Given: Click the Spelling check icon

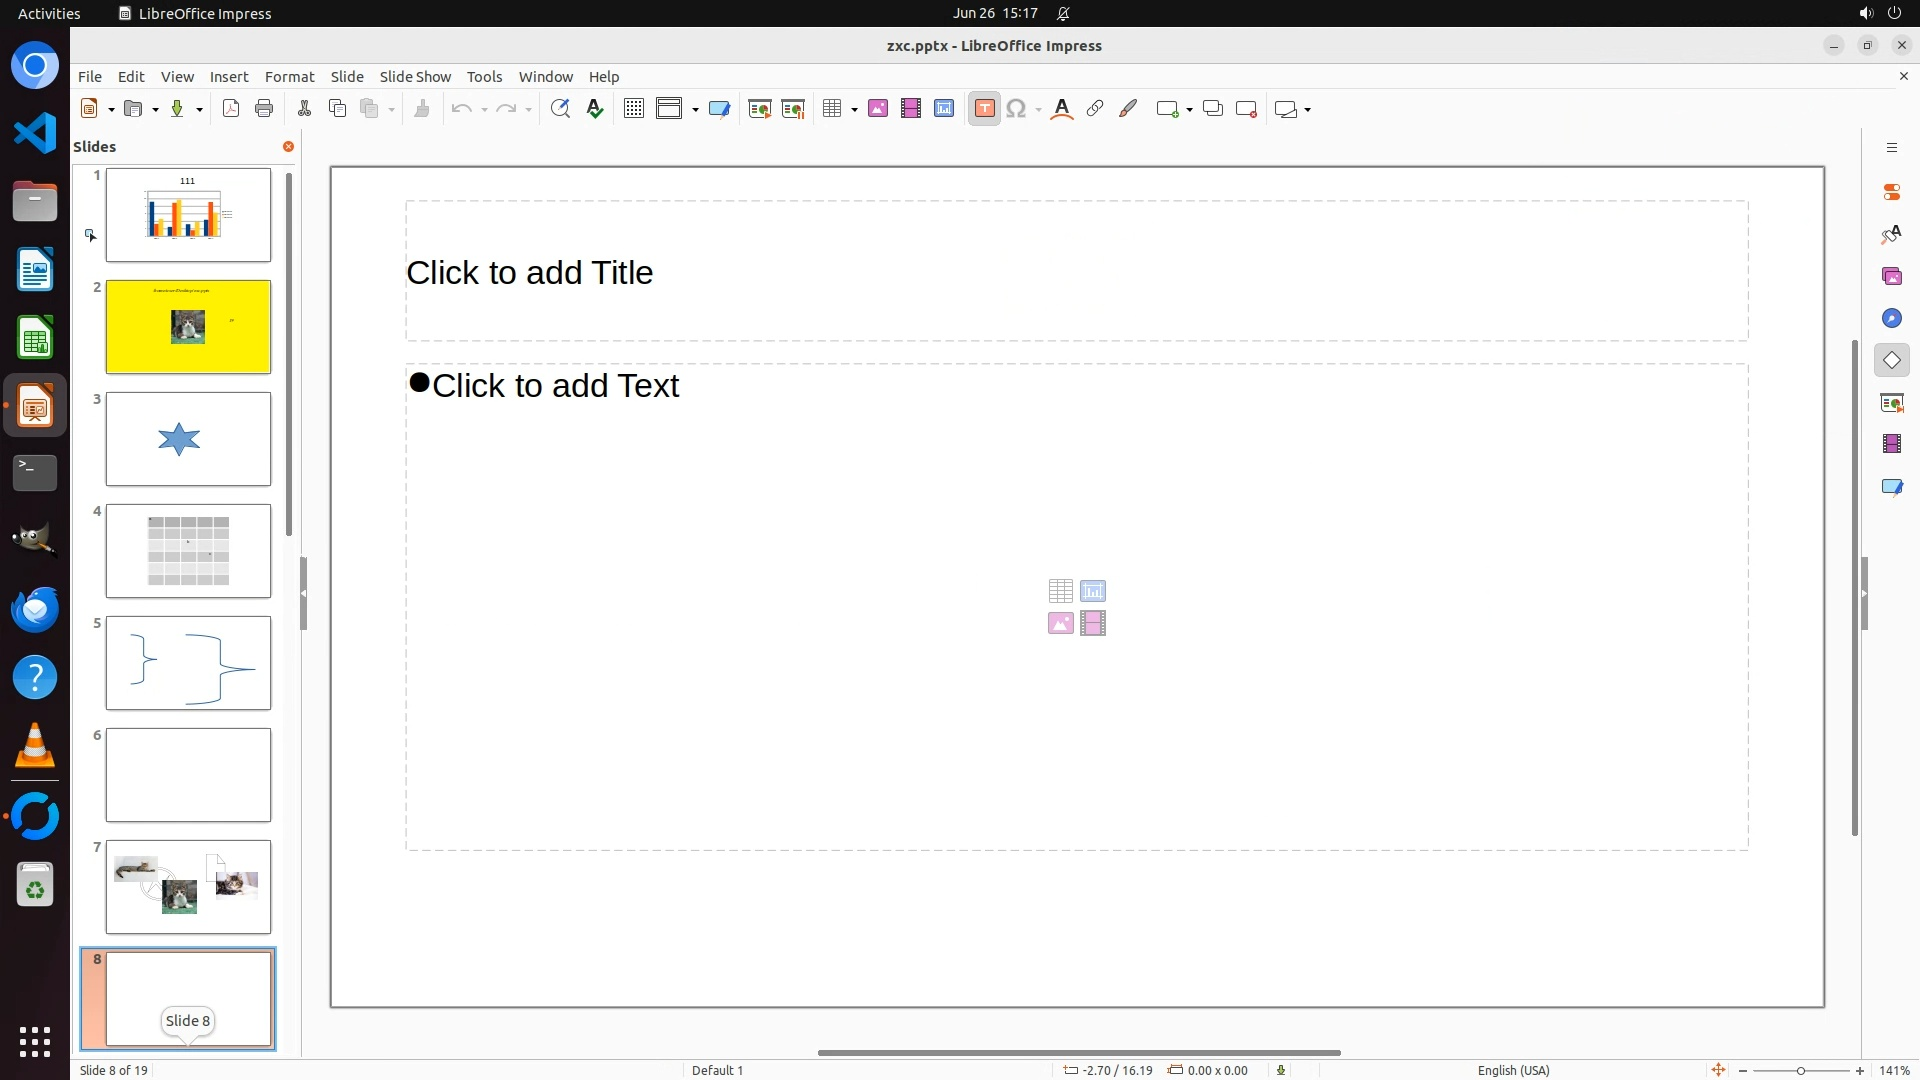Looking at the screenshot, I should point(595,109).
